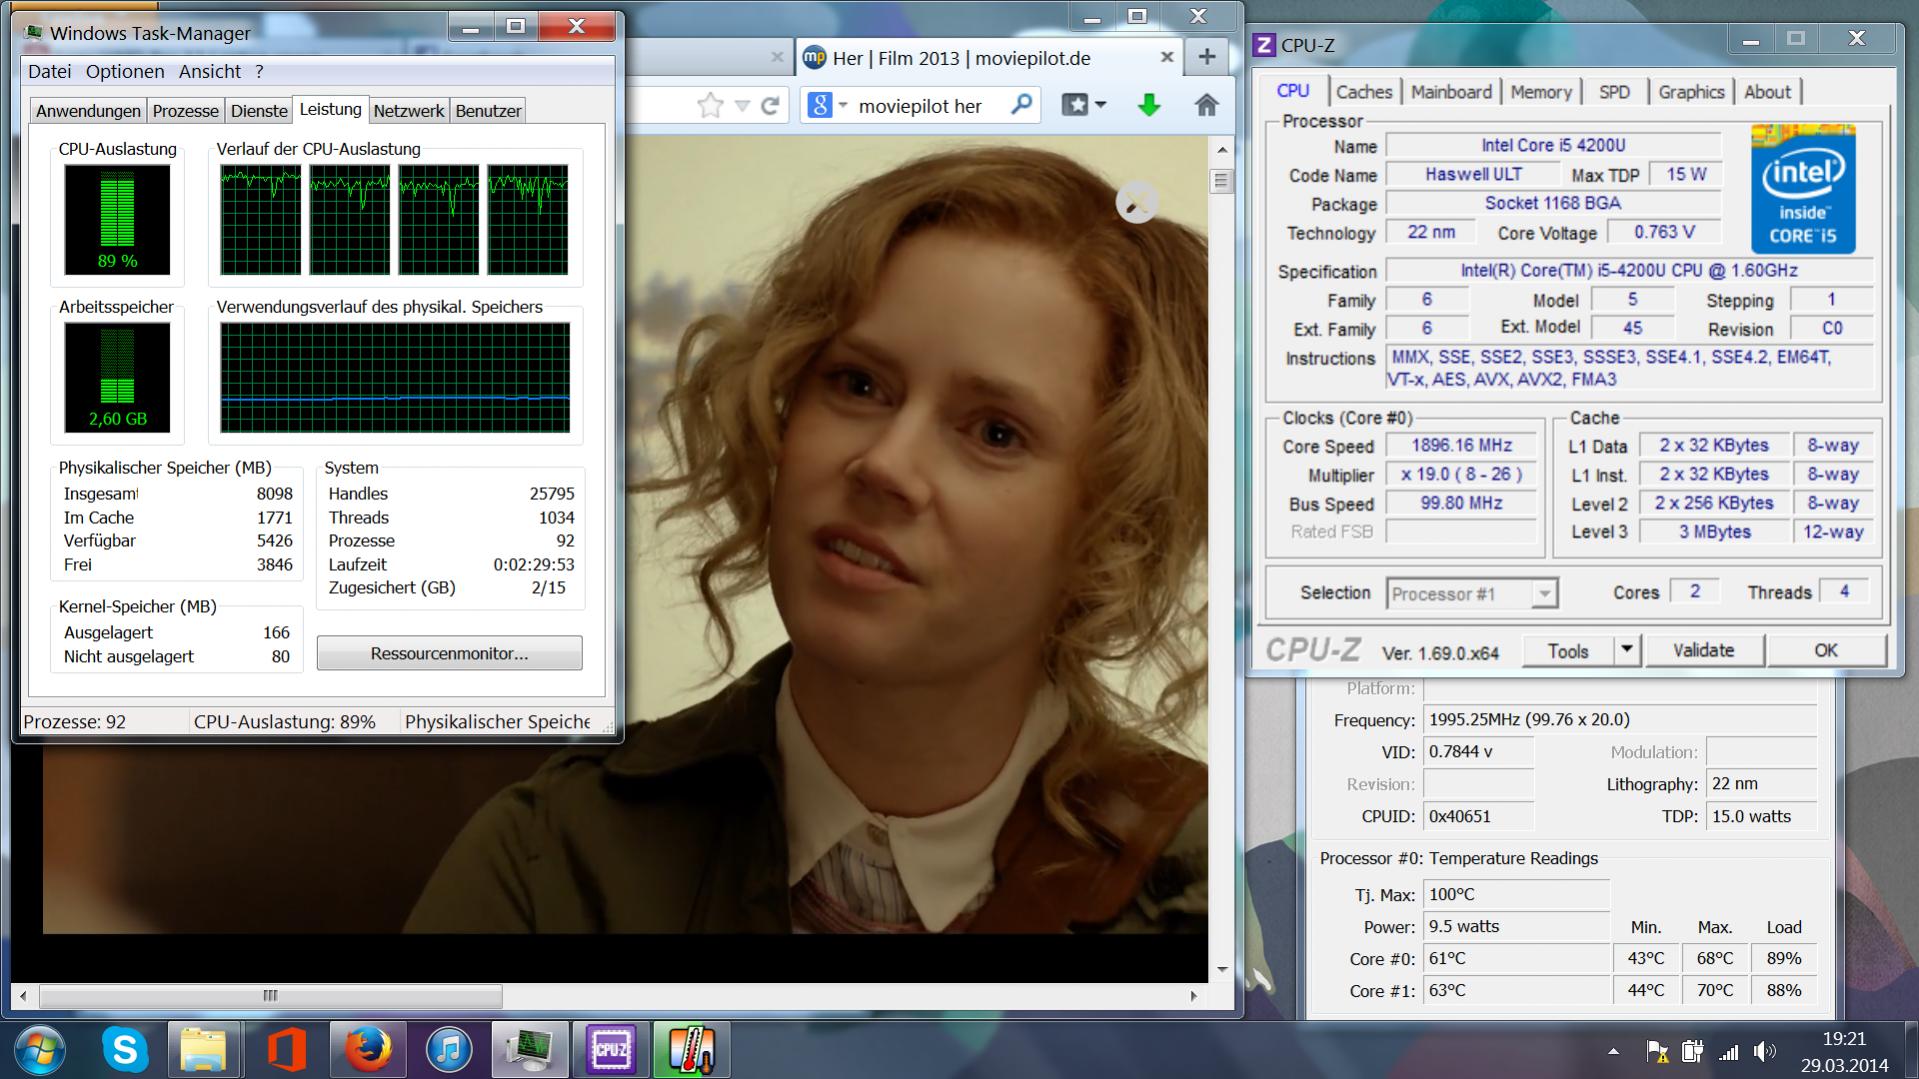The height and width of the screenshot is (1079, 1919).
Task: Launch Microsoft Office from the taskbar
Action: point(286,1050)
